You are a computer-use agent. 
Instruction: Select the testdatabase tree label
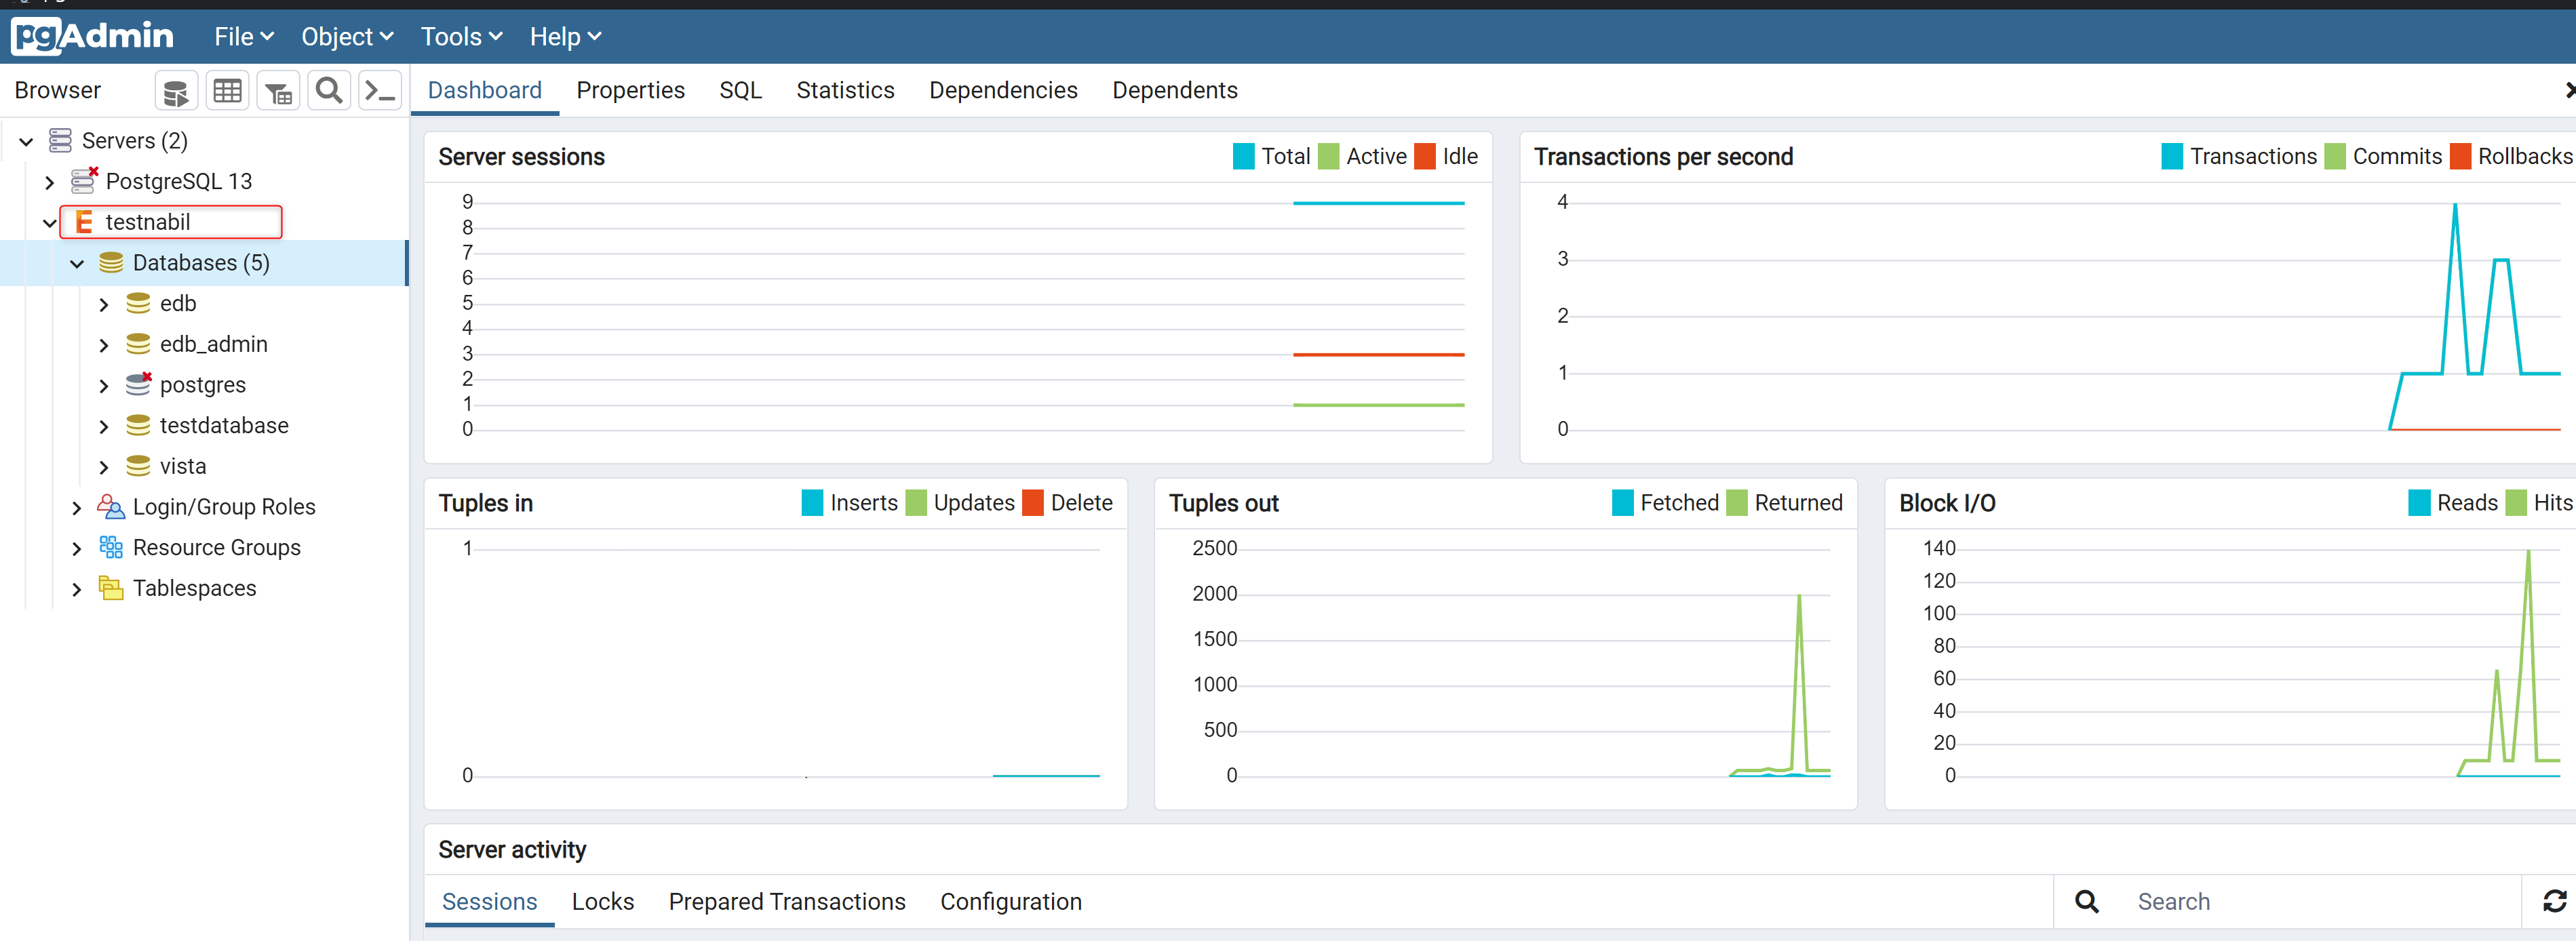coord(224,426)
